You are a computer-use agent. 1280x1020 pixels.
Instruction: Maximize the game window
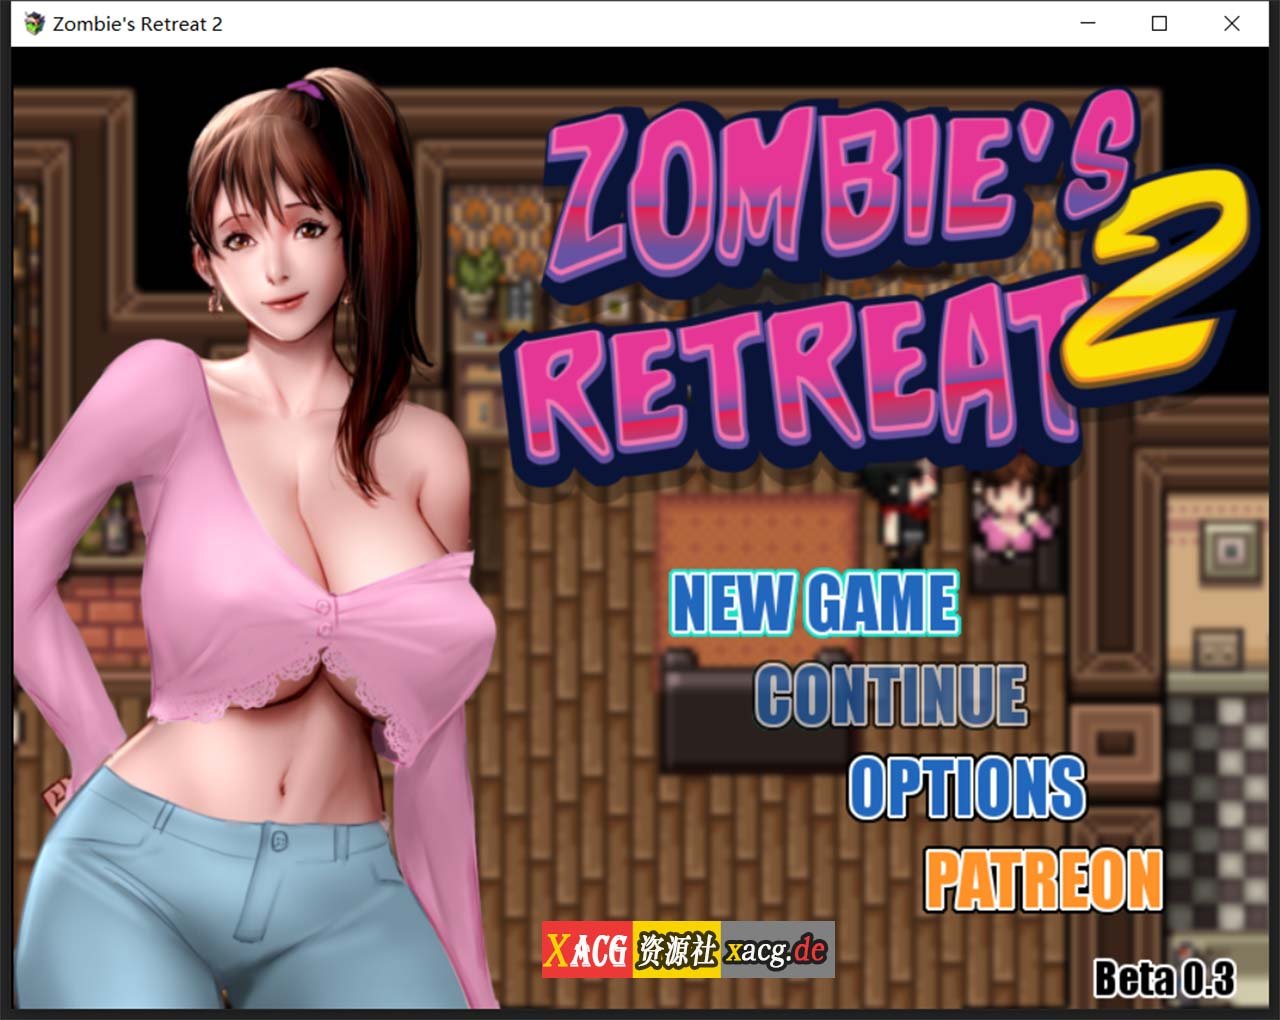tap(1159, 24)
